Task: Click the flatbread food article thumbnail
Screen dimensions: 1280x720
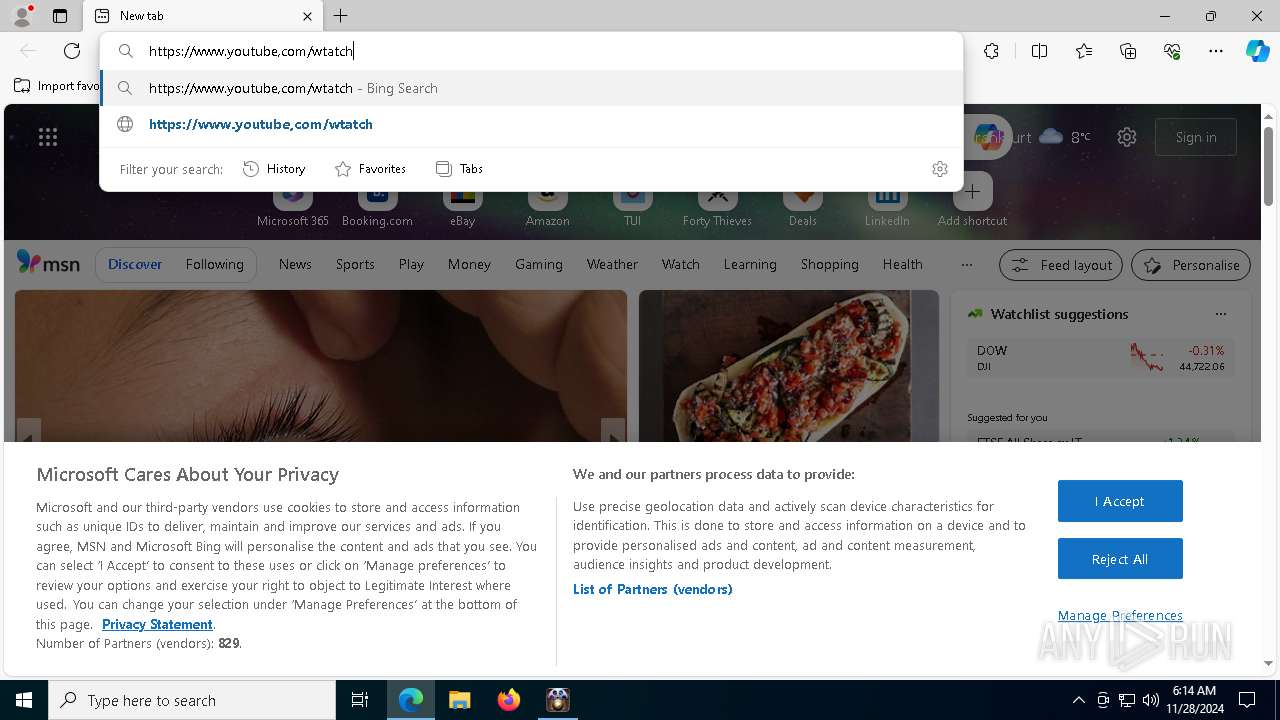Action: coord(789,366)
